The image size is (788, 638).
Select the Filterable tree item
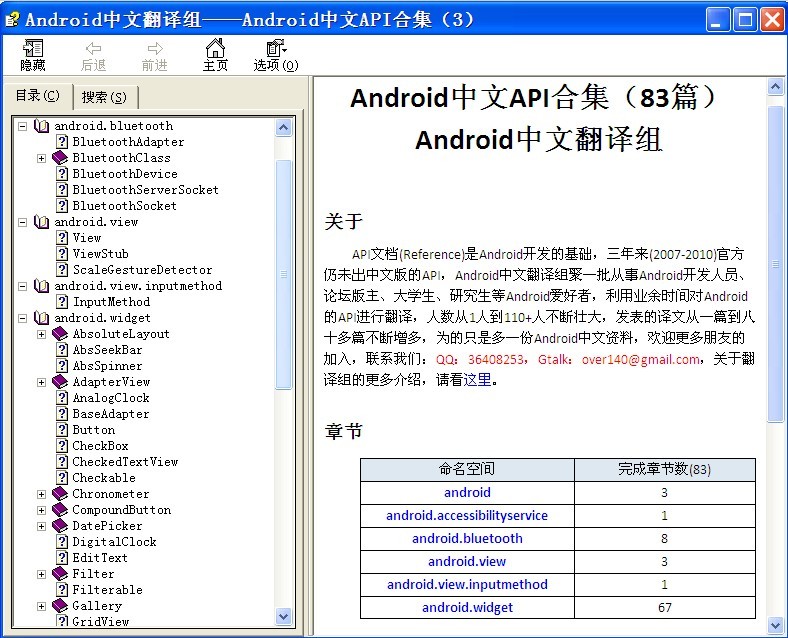(x=108, y=590)
